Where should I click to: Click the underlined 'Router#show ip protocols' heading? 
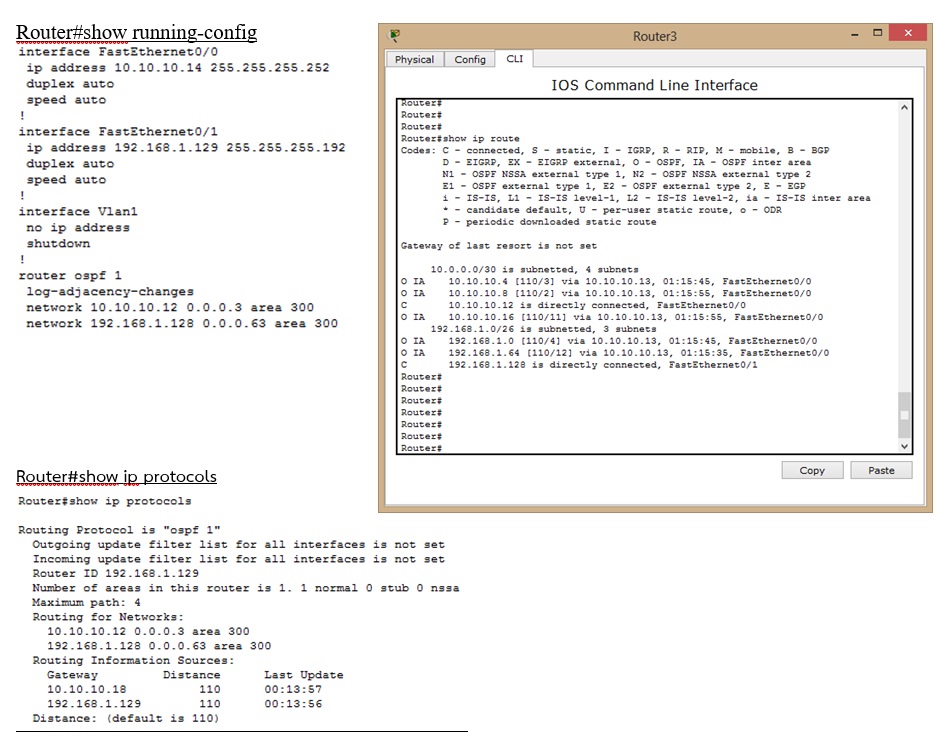(116, 476)
